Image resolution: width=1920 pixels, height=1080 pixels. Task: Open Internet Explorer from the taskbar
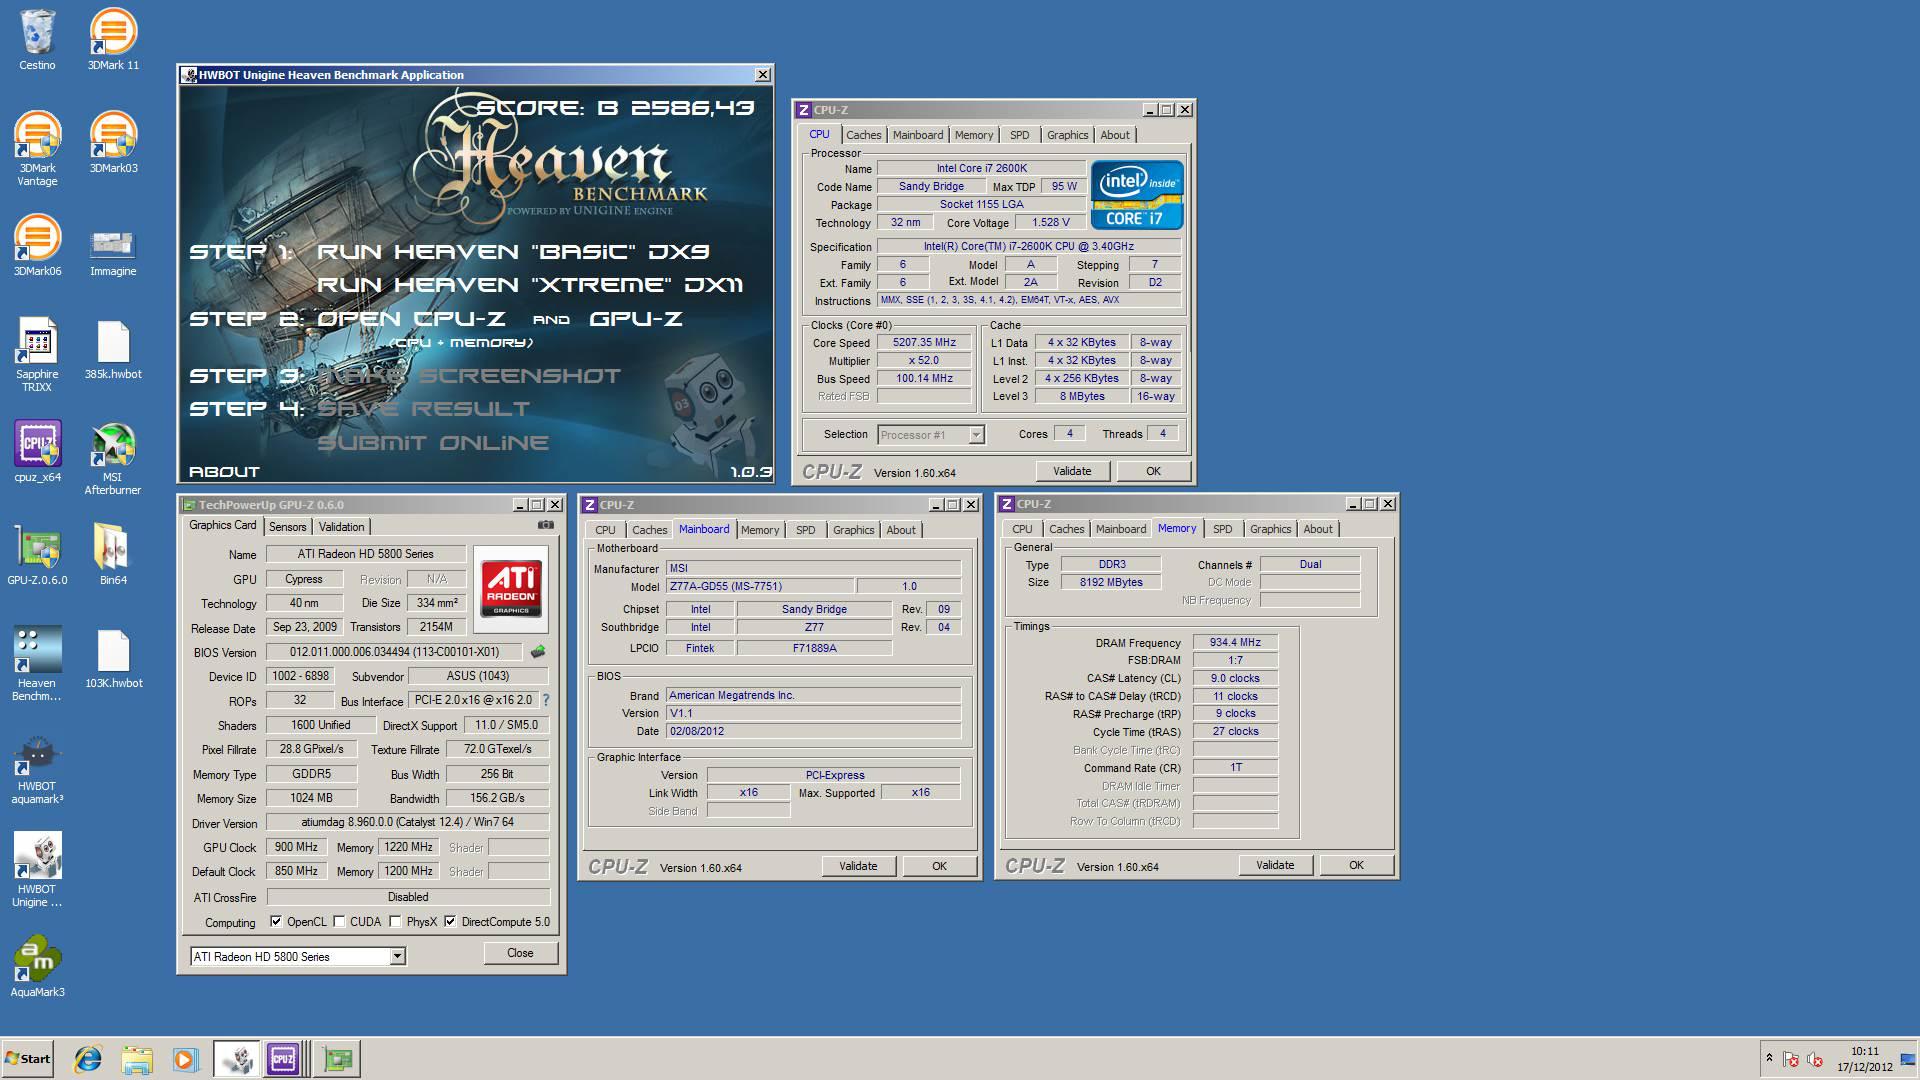[88, 1059]
